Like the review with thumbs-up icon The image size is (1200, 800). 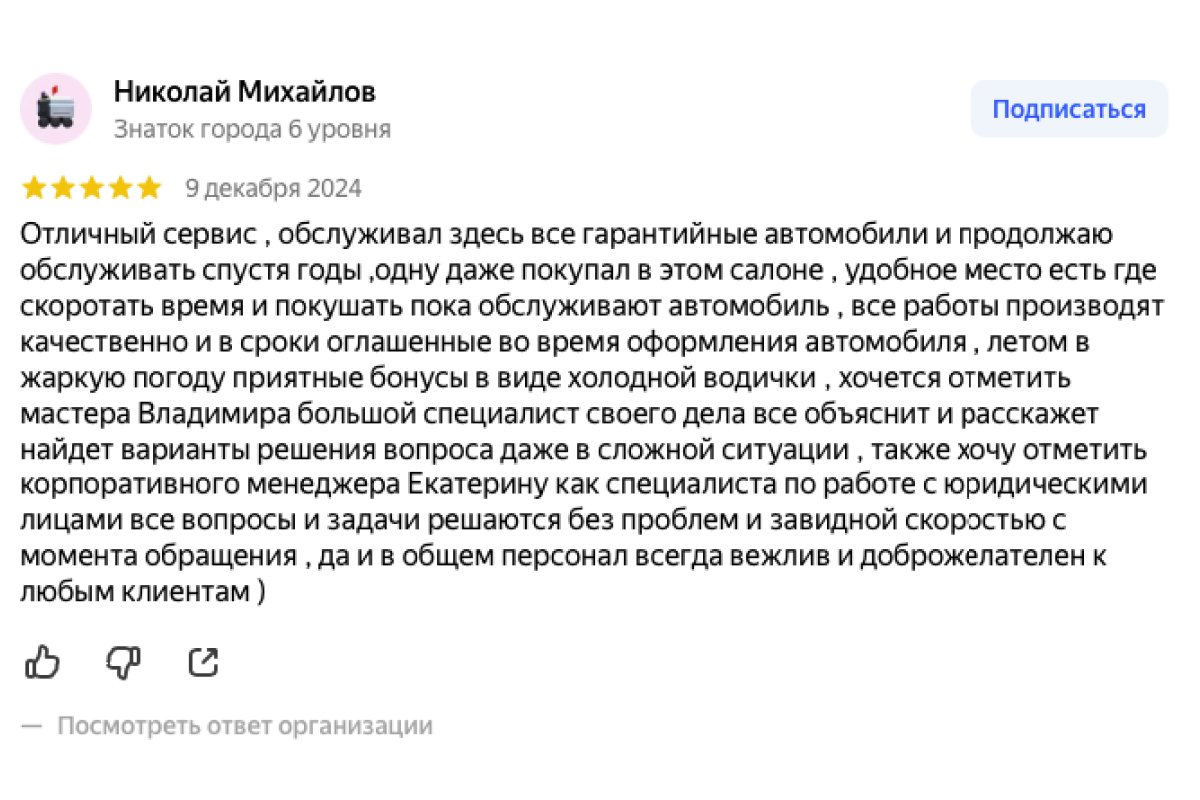(42, 662)
